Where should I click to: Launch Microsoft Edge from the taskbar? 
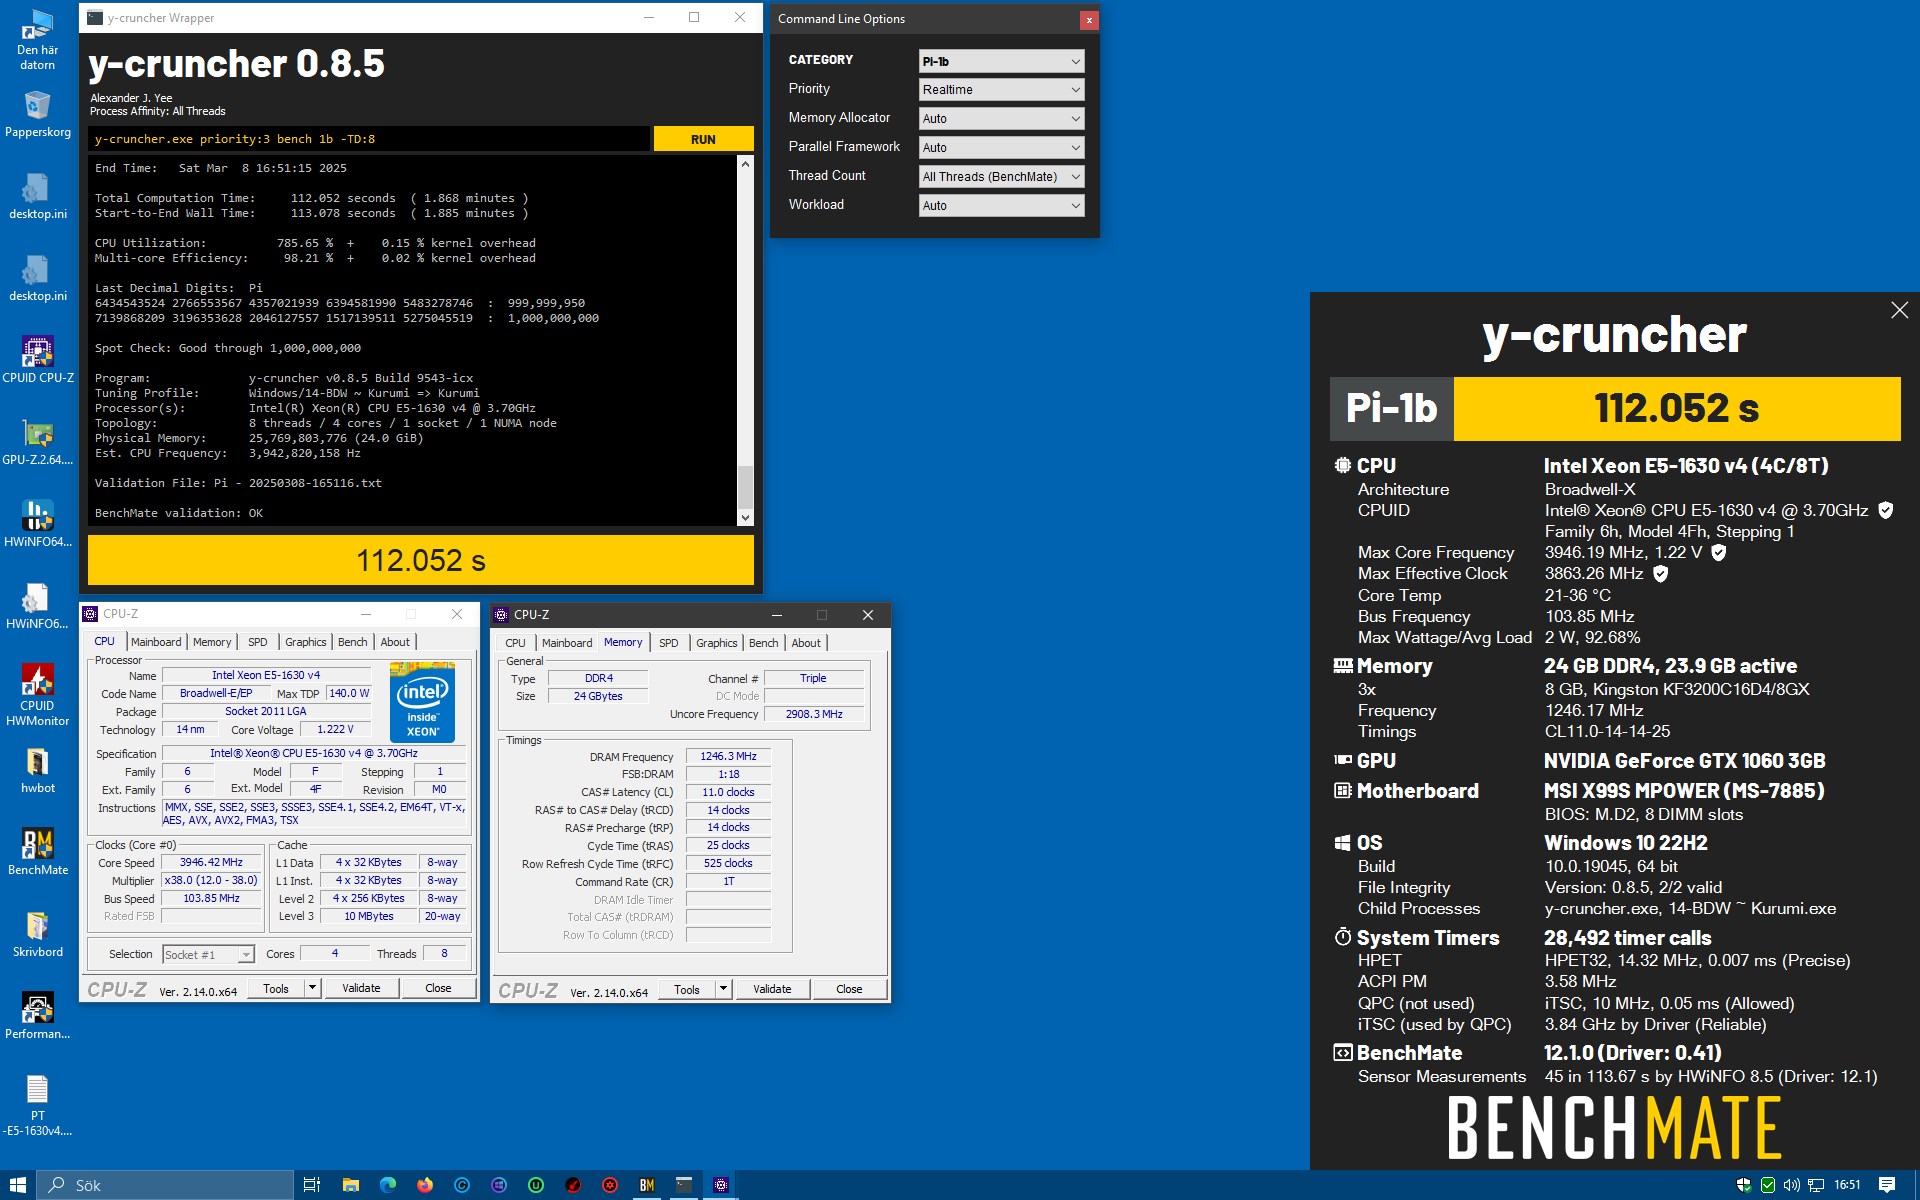pos(388,1185)
